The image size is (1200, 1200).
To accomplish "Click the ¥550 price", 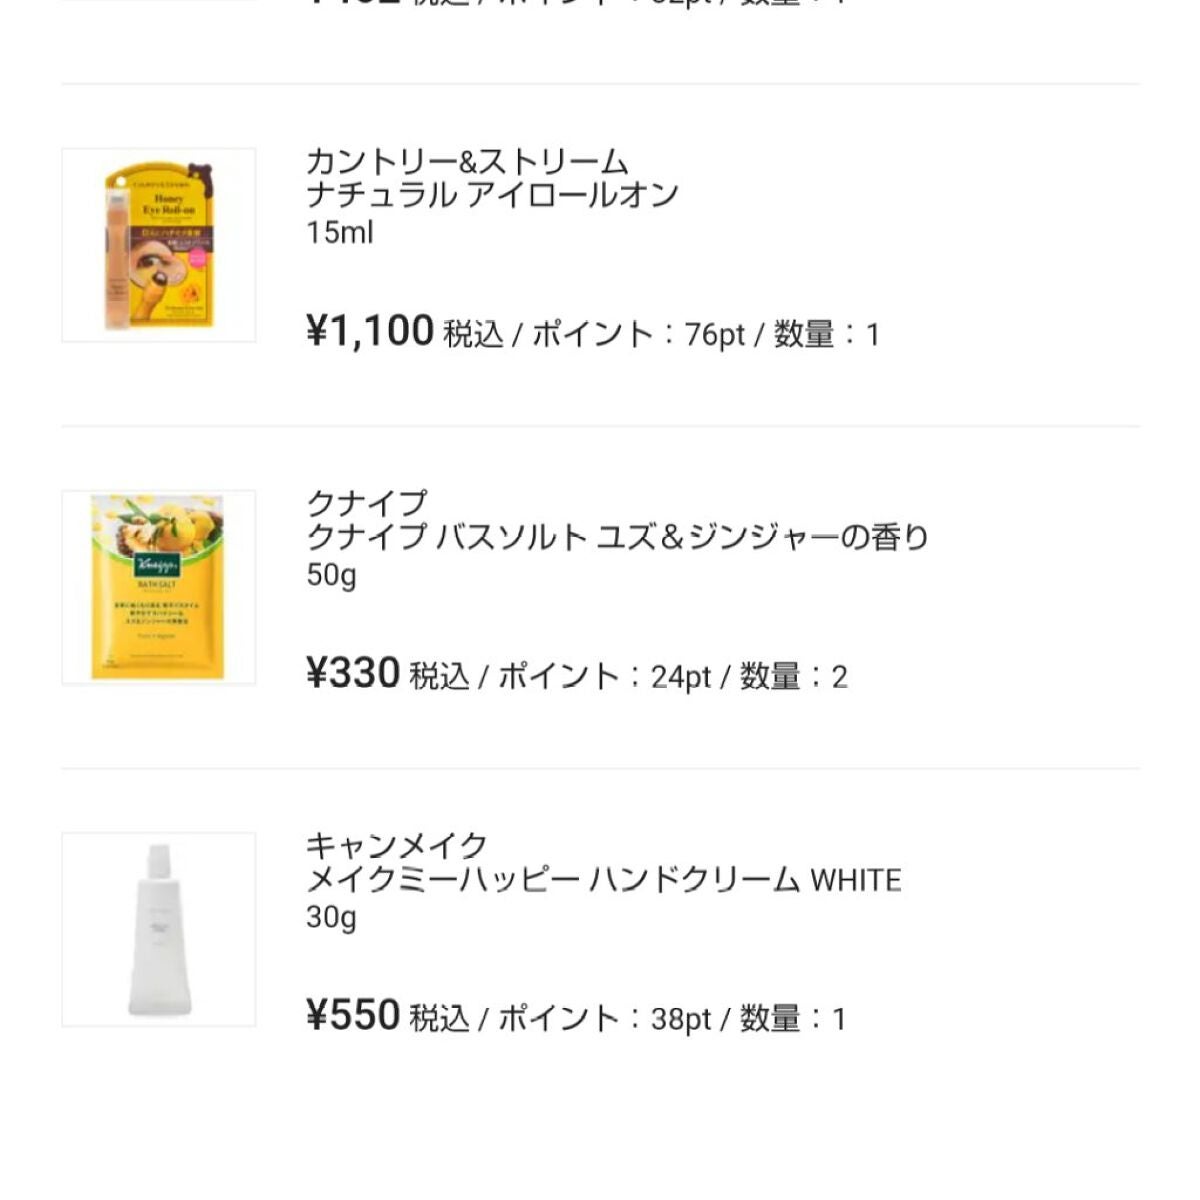I will [352, 1016].
